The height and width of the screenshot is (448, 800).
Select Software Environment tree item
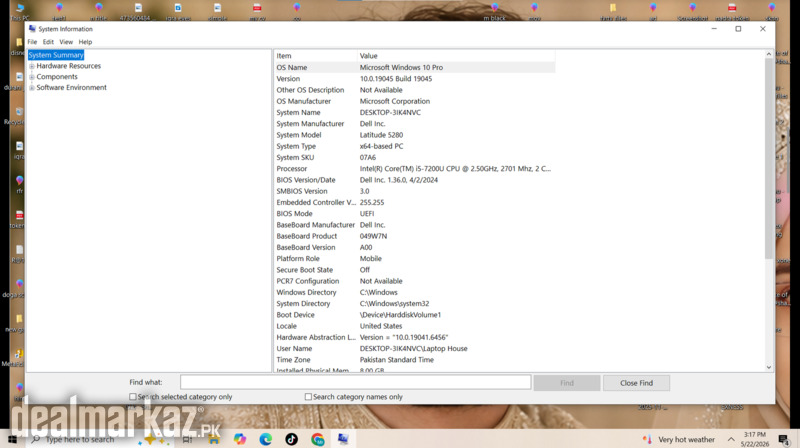tap(71, 87)
